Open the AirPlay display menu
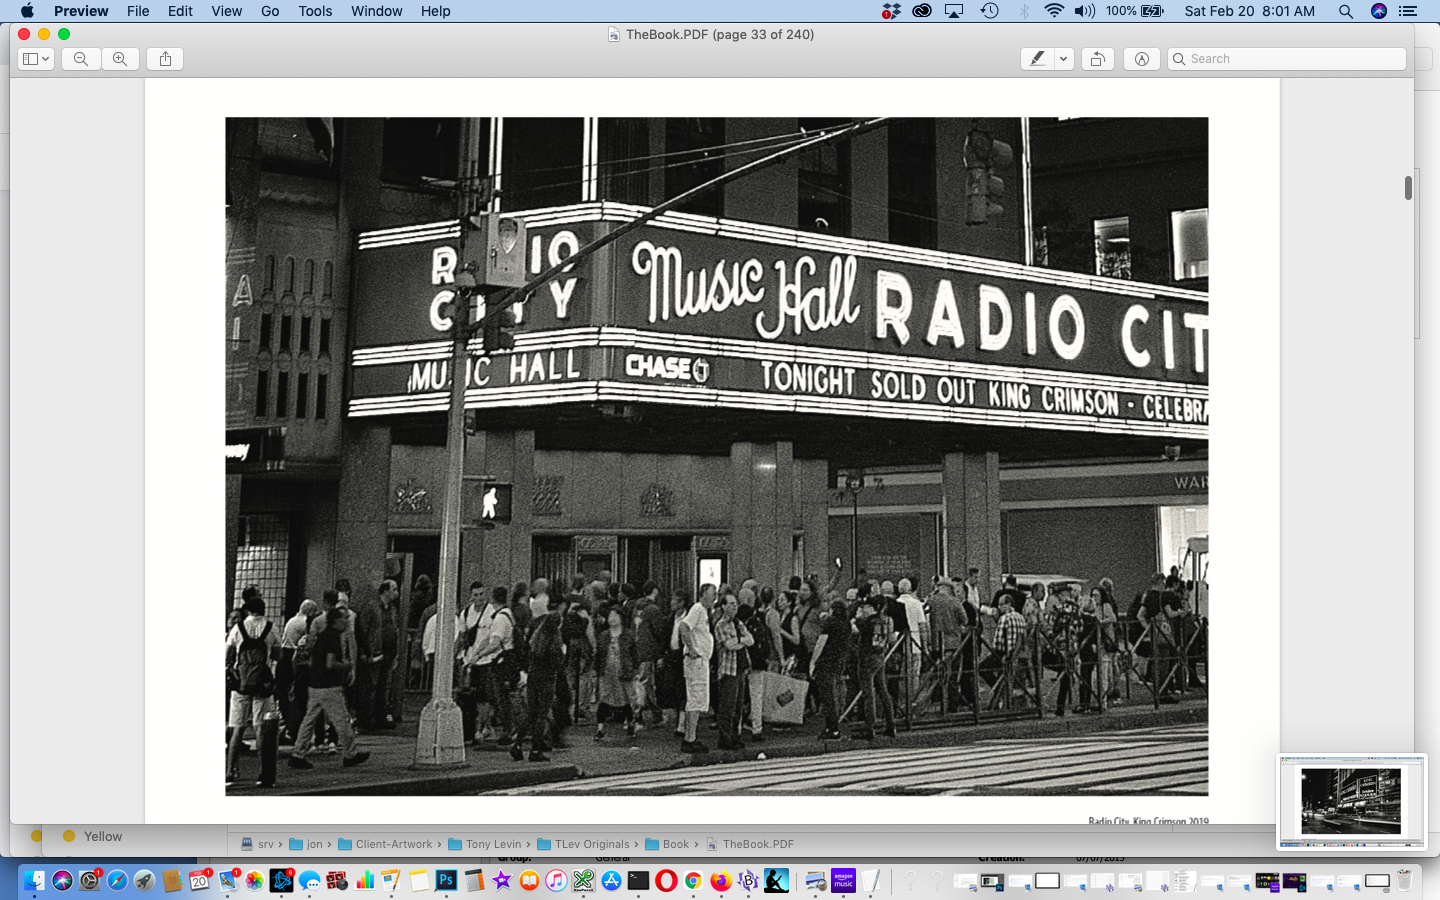The width and height of the screenshot is (1440, 900). click(x=954, y=11)
